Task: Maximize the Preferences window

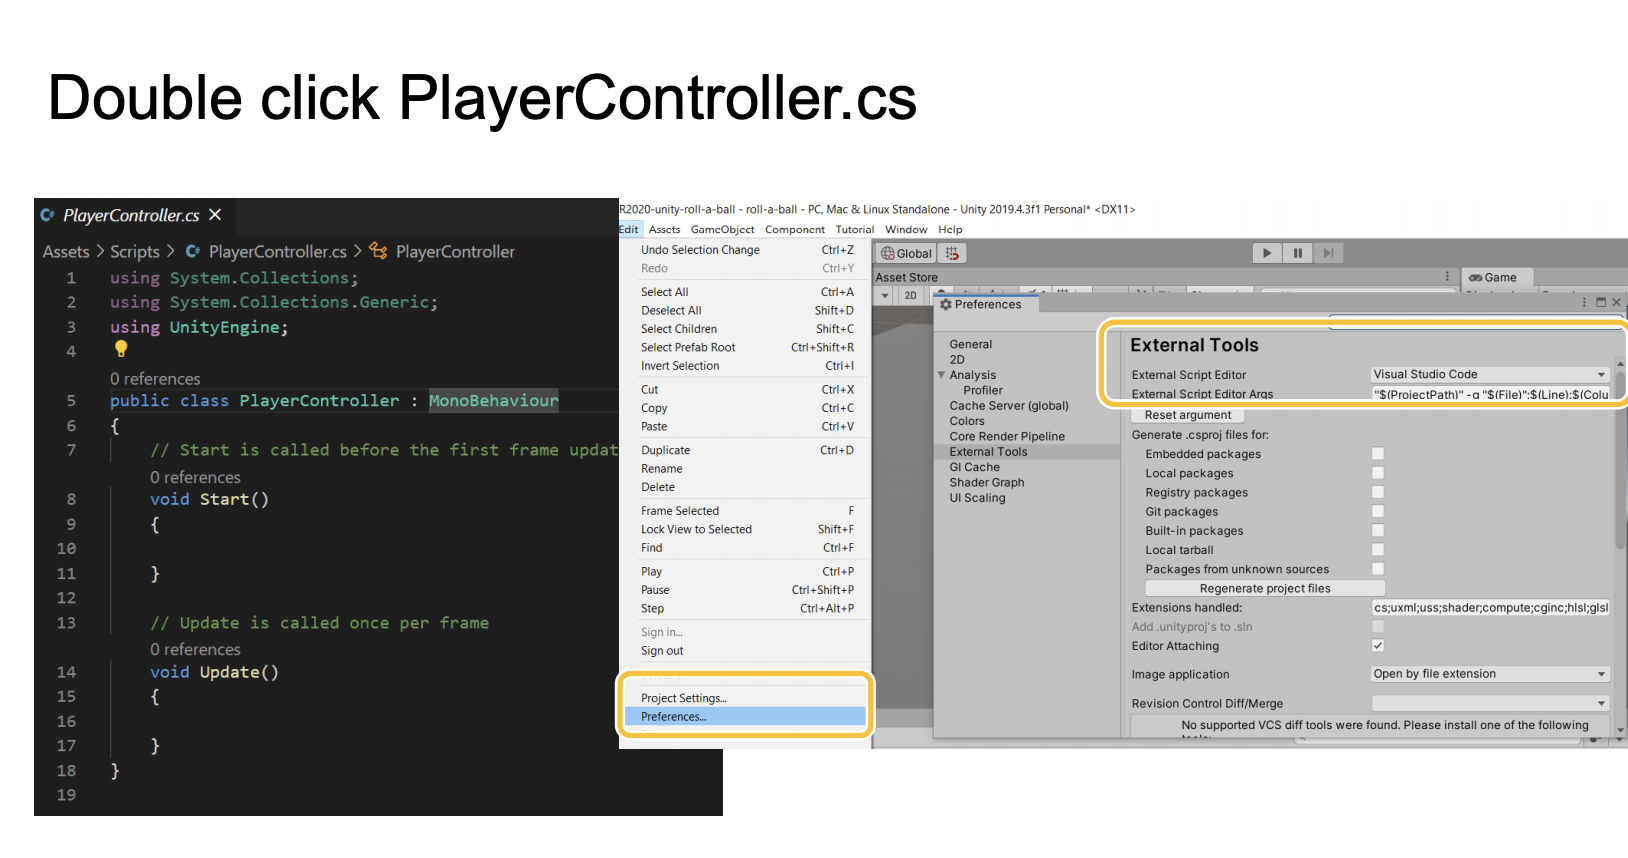Action: 1601,302
